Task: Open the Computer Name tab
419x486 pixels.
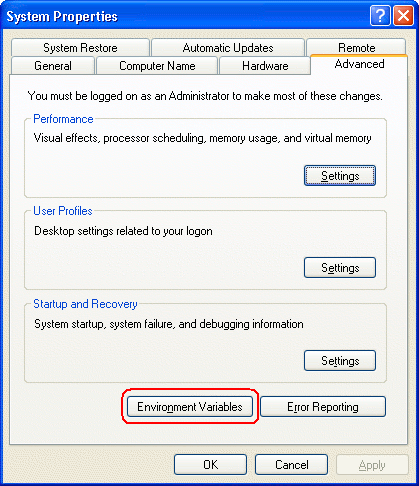Action: (x=157, y=66)
